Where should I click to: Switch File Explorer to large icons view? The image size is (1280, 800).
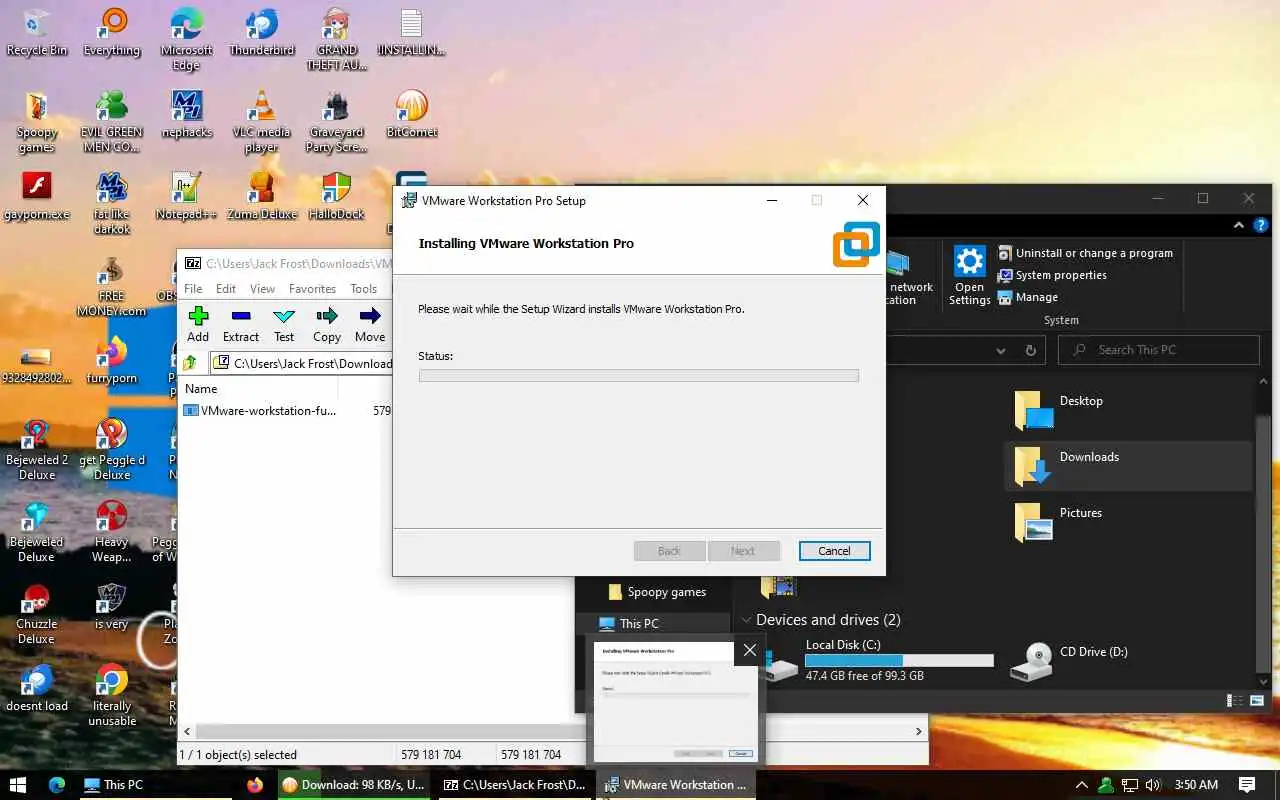[1258, 701]
